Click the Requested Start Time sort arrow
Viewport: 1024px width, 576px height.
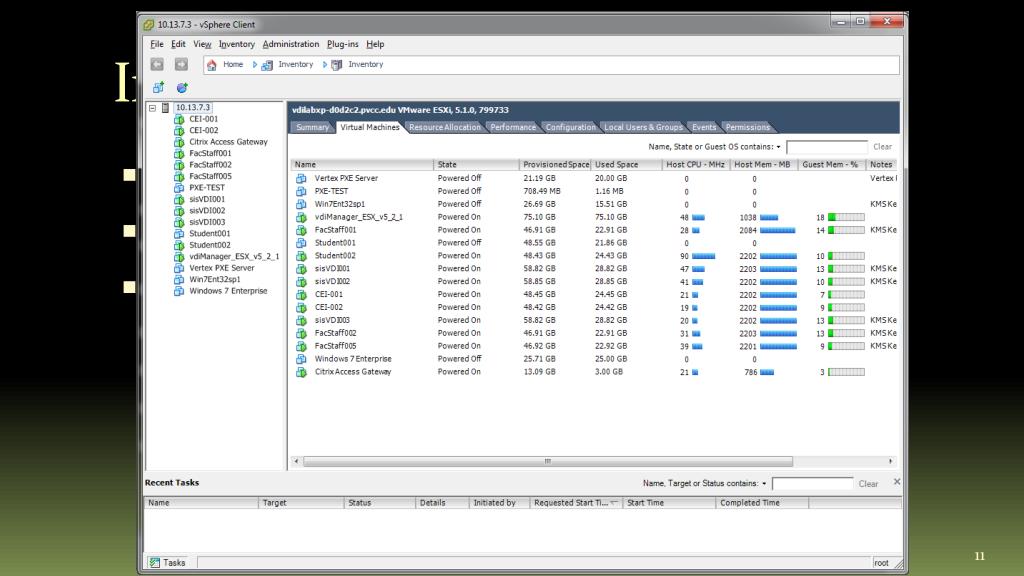tap(614, 503)
